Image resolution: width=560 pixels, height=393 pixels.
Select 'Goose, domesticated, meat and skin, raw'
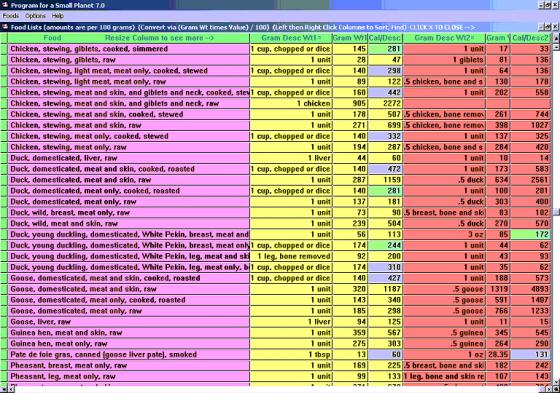[129, 289]
